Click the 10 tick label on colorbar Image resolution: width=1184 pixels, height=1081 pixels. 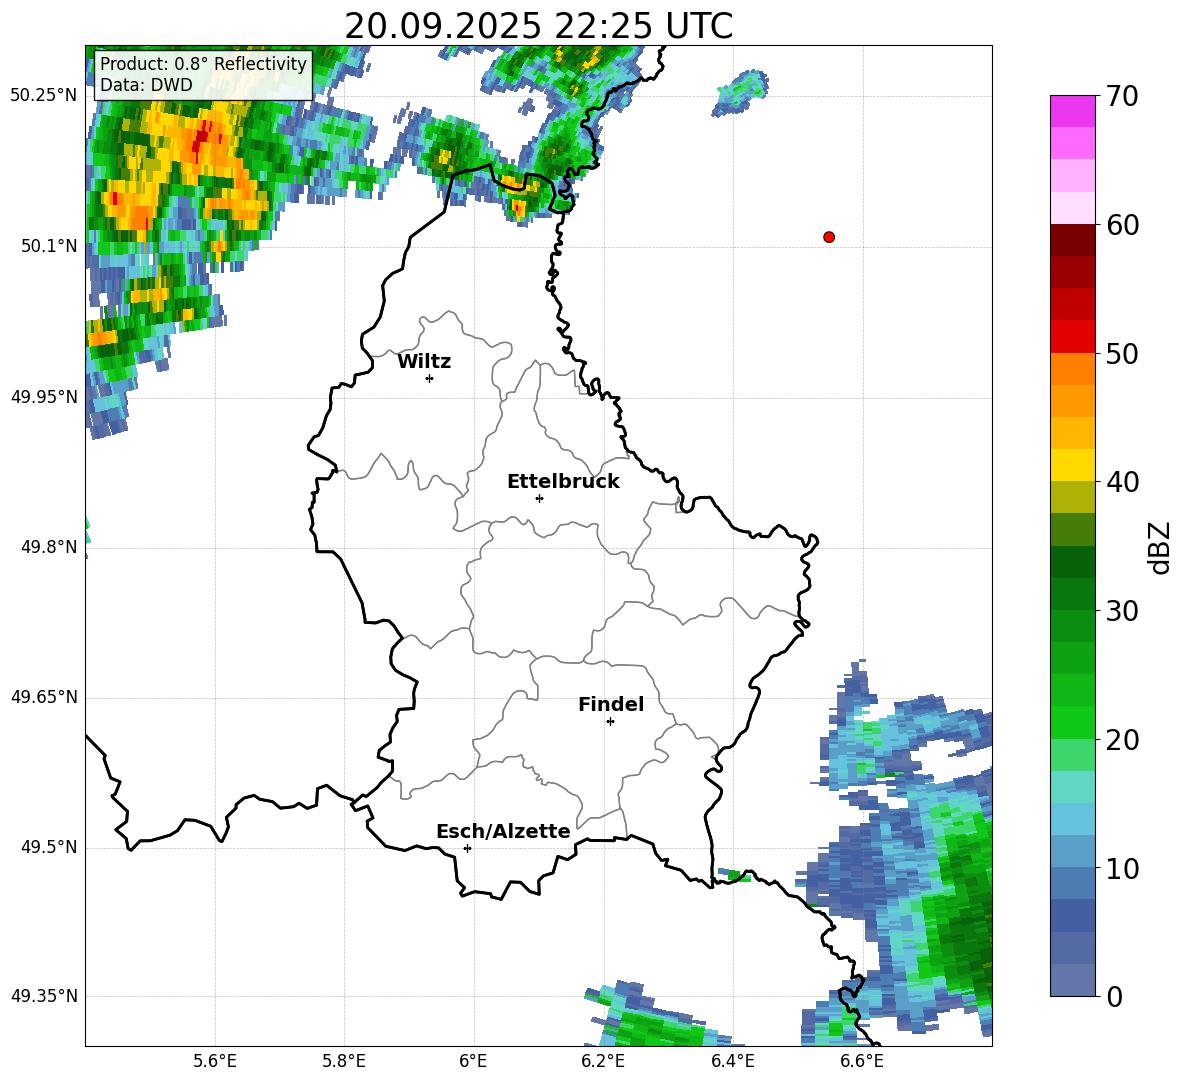tap(1122, 868)
